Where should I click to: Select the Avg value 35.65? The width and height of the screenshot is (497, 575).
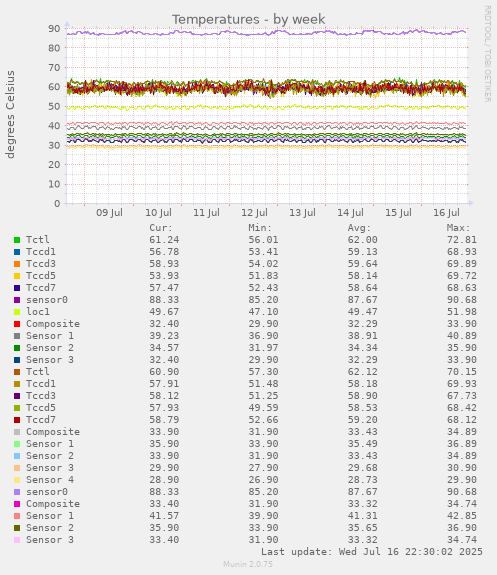[x=362, y=528]
